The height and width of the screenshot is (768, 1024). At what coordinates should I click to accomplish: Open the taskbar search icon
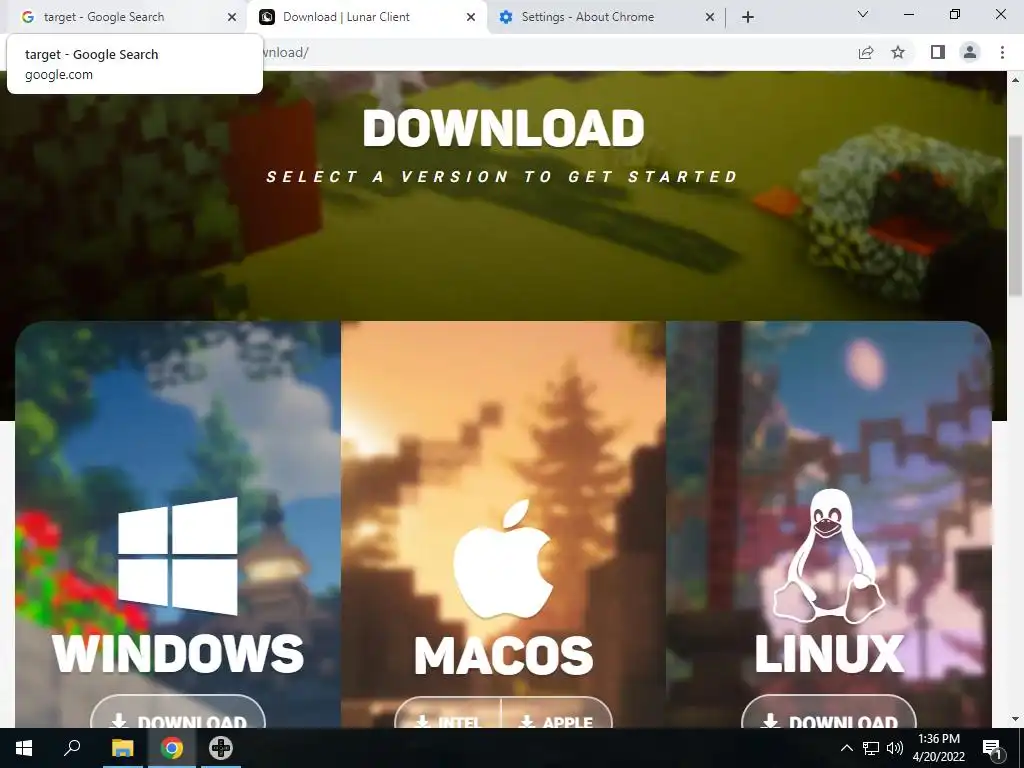[x=72, y=748]
